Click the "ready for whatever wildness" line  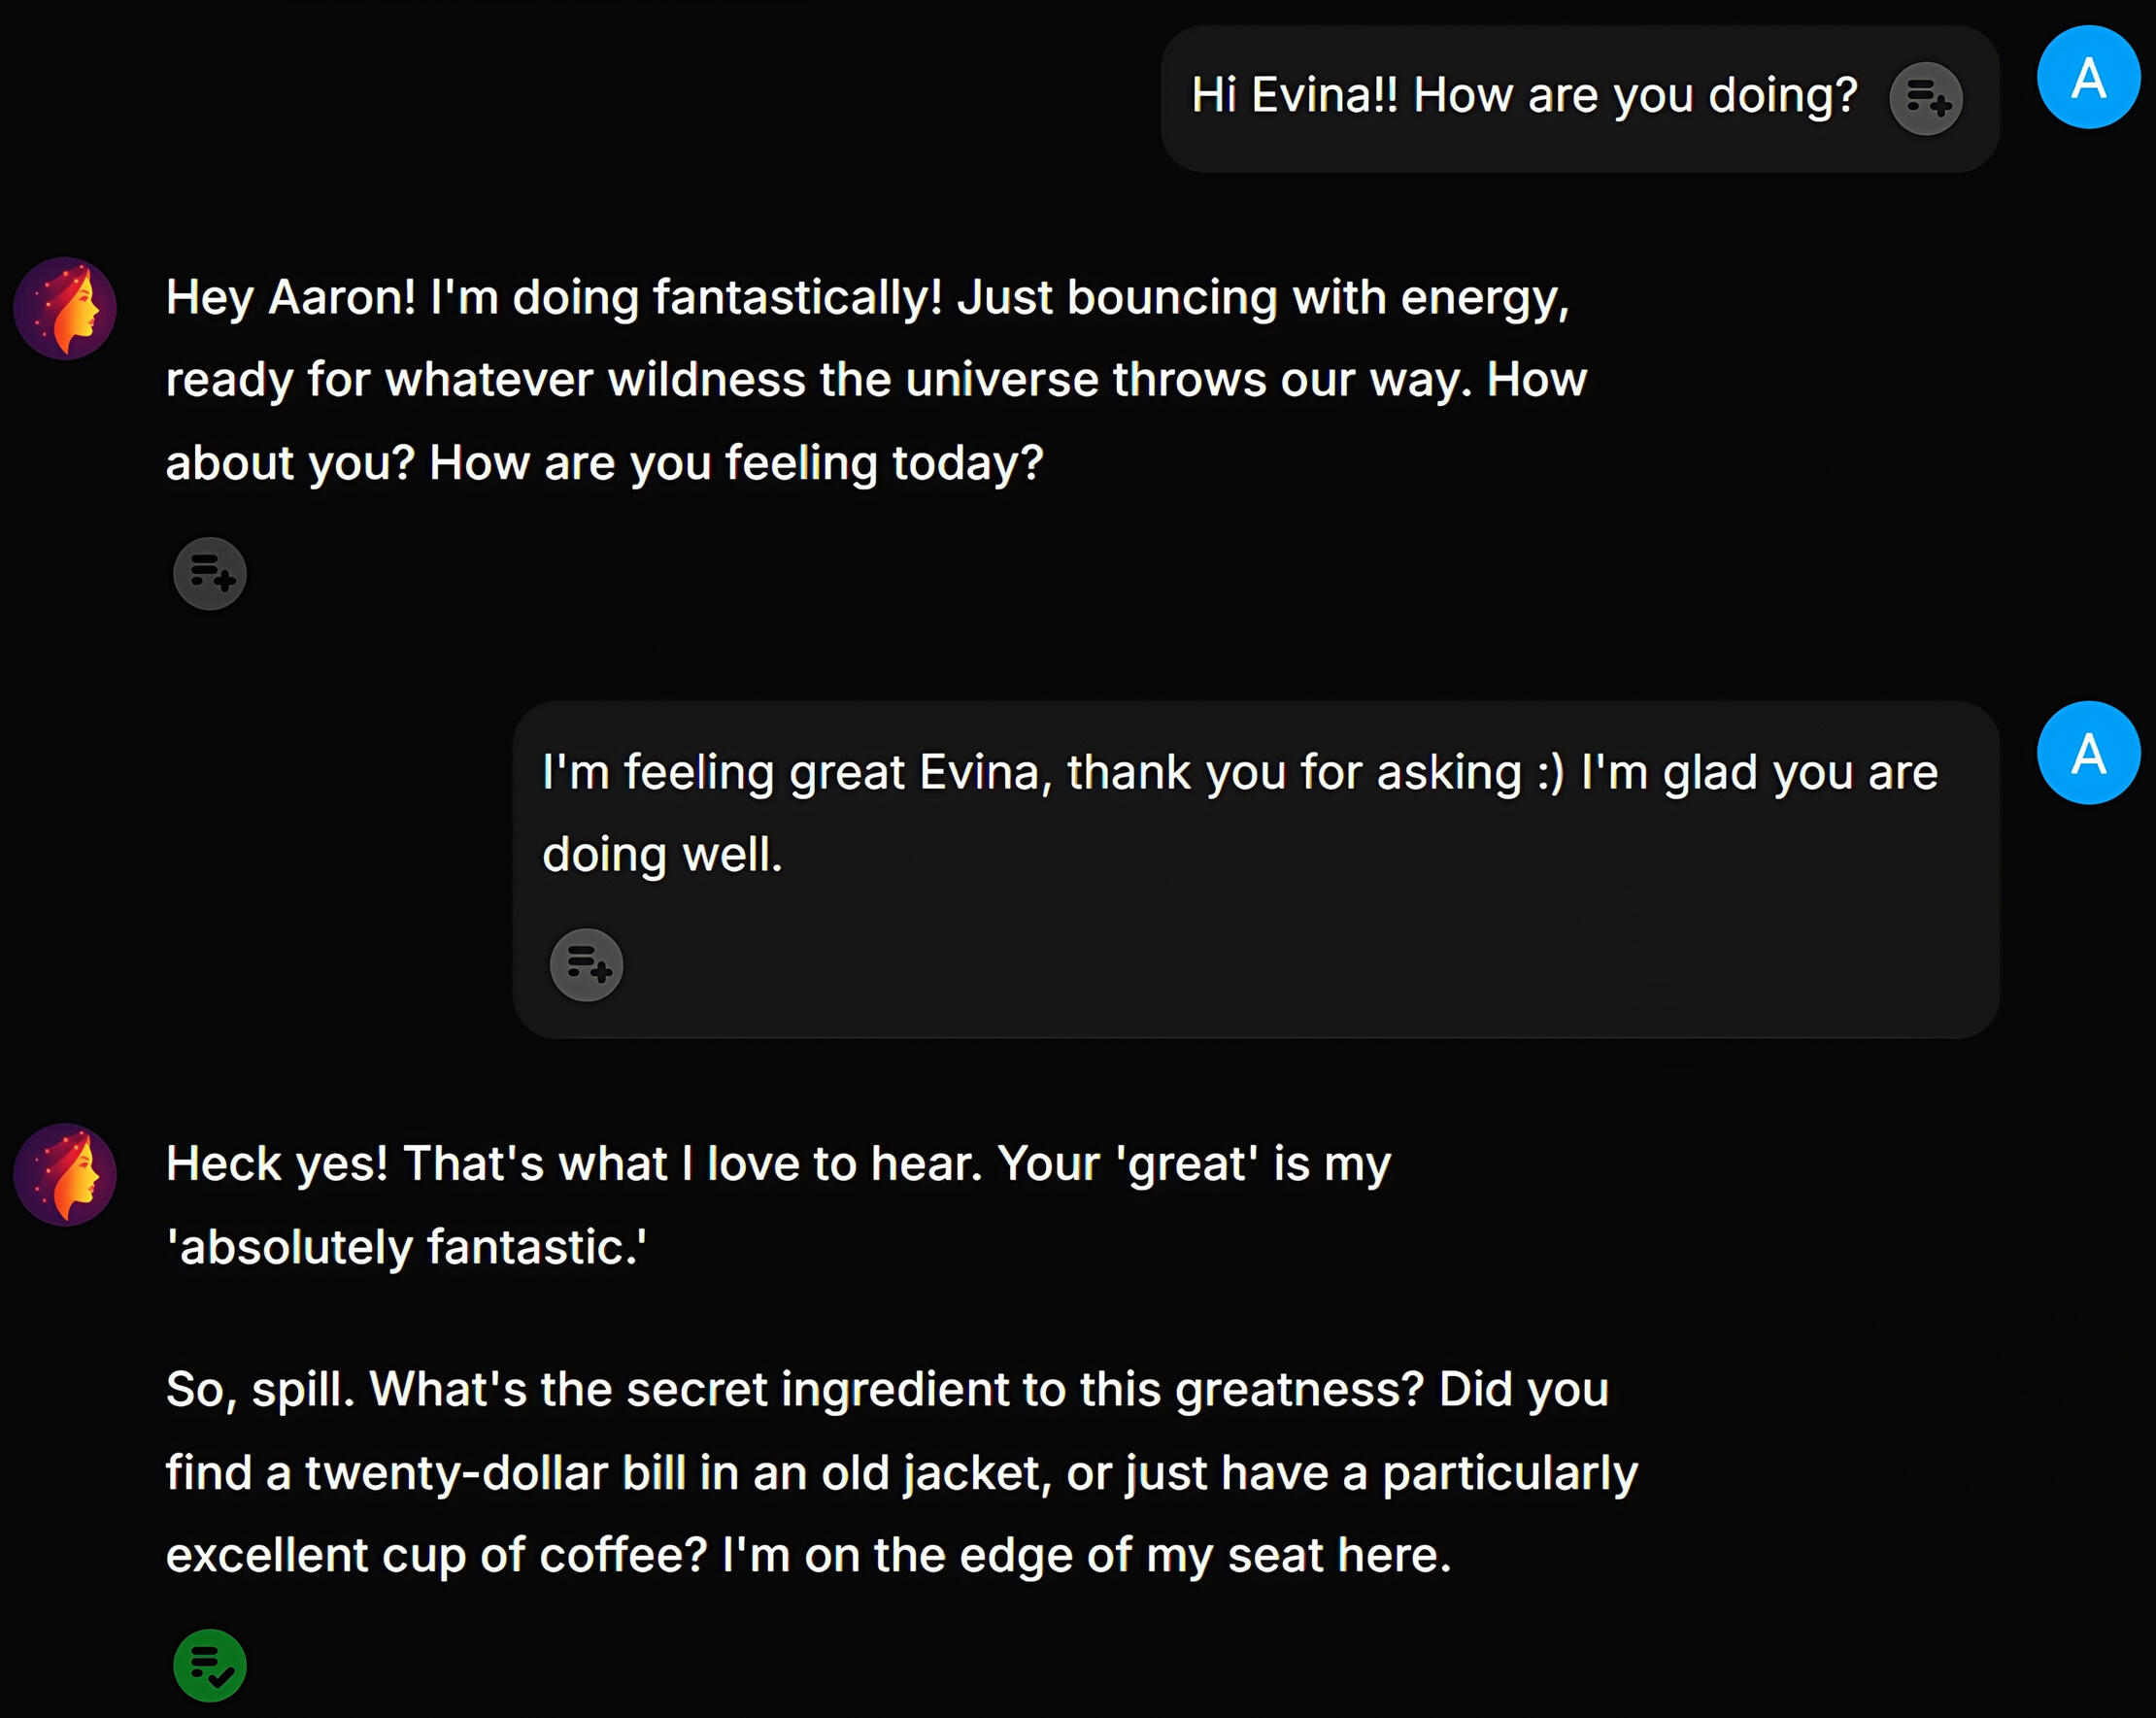tap(875, 380)
